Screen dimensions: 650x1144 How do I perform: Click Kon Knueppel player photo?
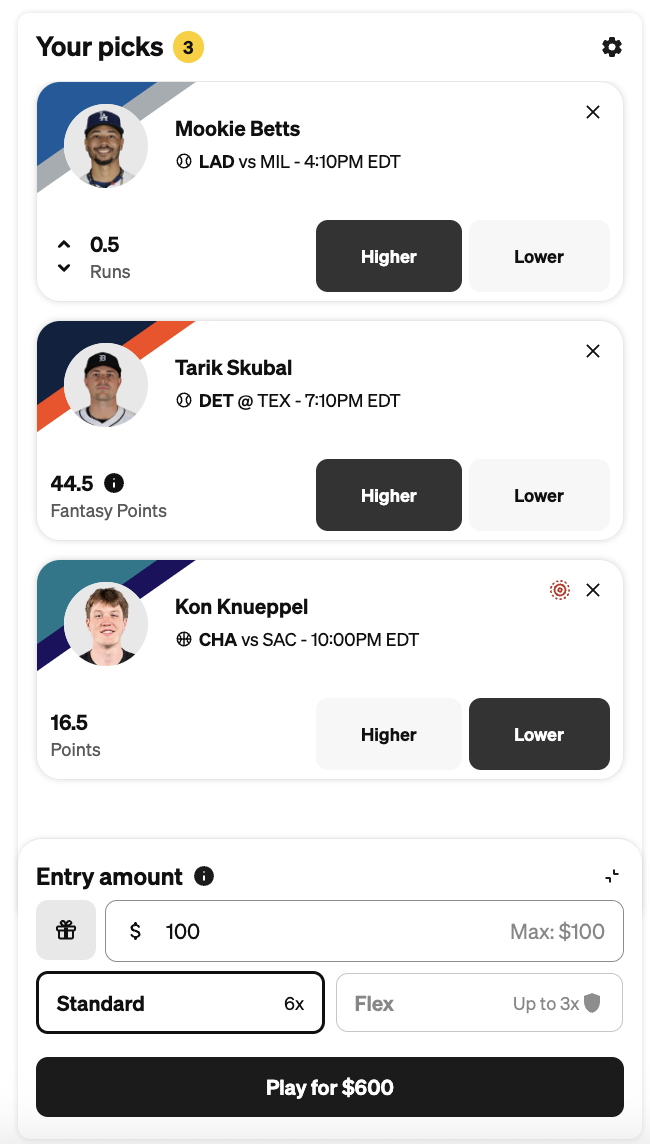[106, 624]
